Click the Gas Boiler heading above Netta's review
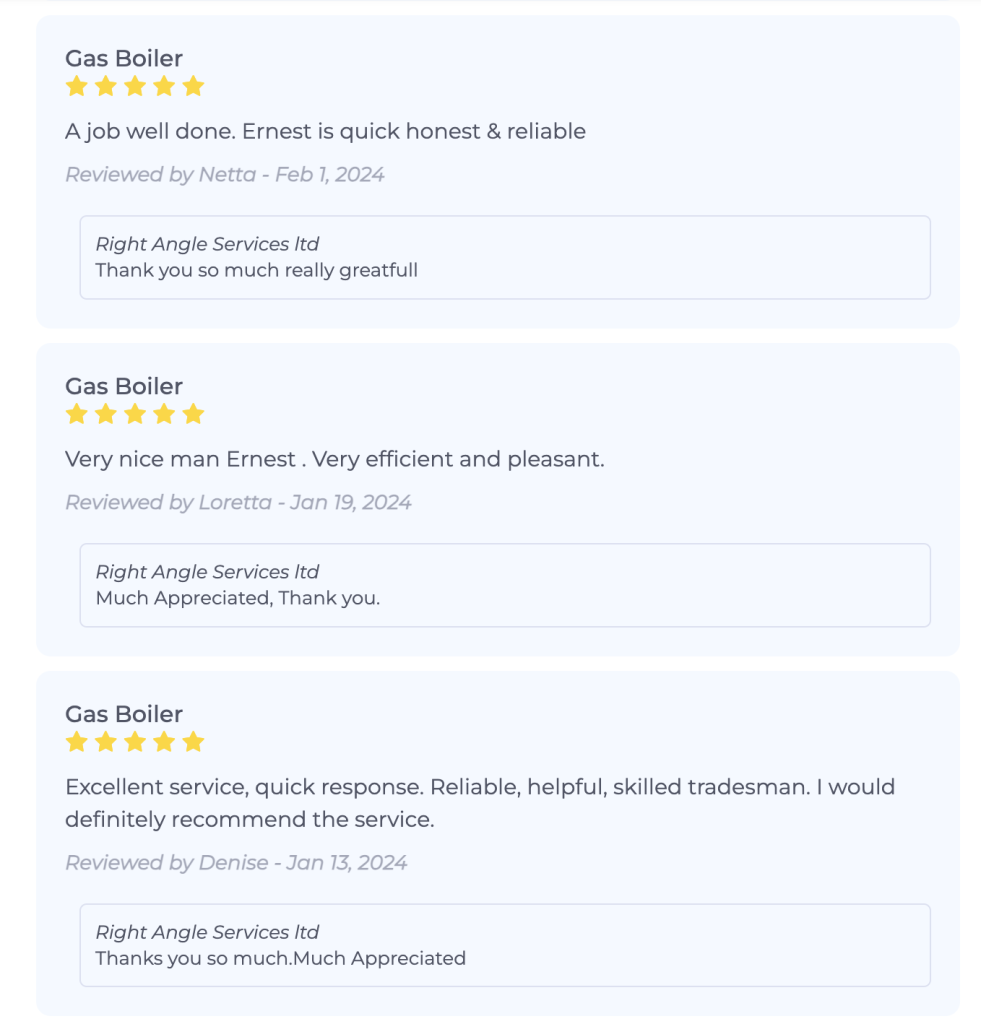Image resolution: width=981 pixels, height=1024 pixels. point(124,59)
